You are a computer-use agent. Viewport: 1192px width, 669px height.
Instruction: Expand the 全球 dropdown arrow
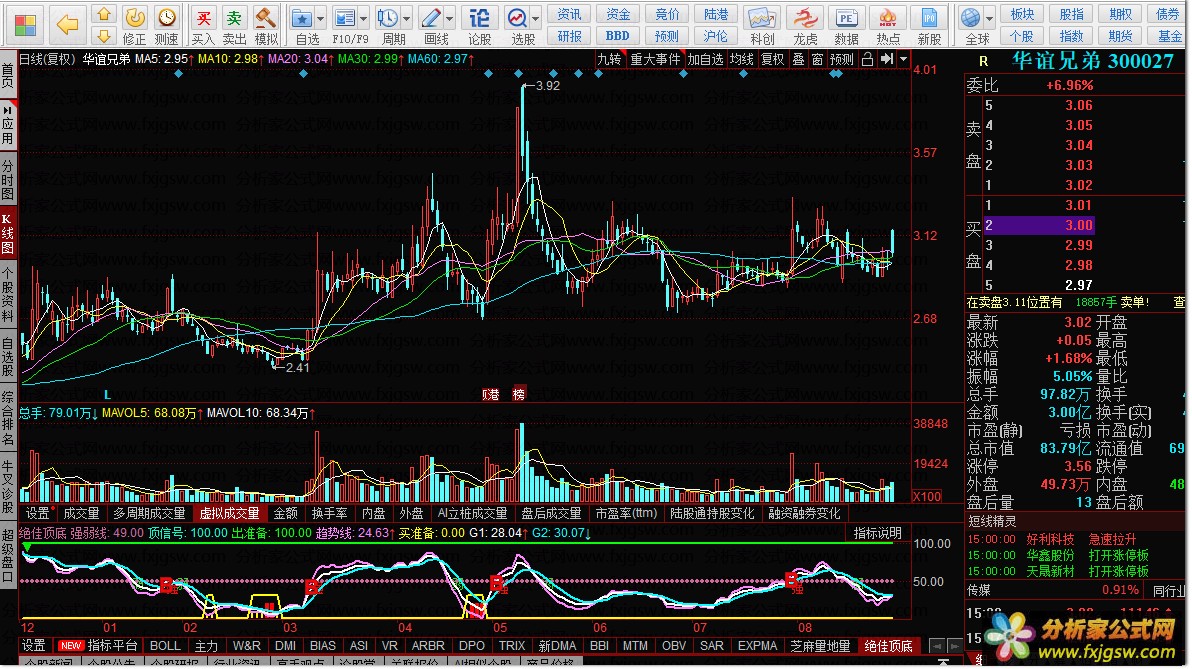pyautogui.click(x=990, y=18)
